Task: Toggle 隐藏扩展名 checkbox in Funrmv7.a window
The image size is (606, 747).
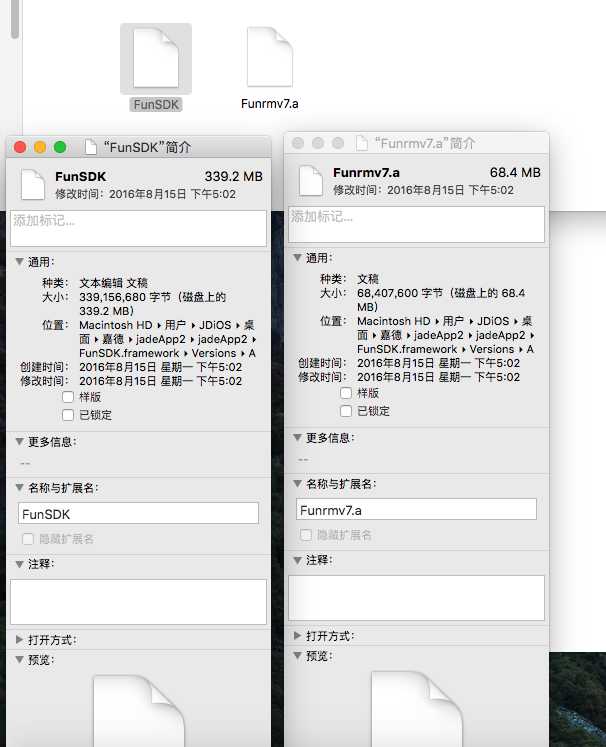Action: (305, 535)
